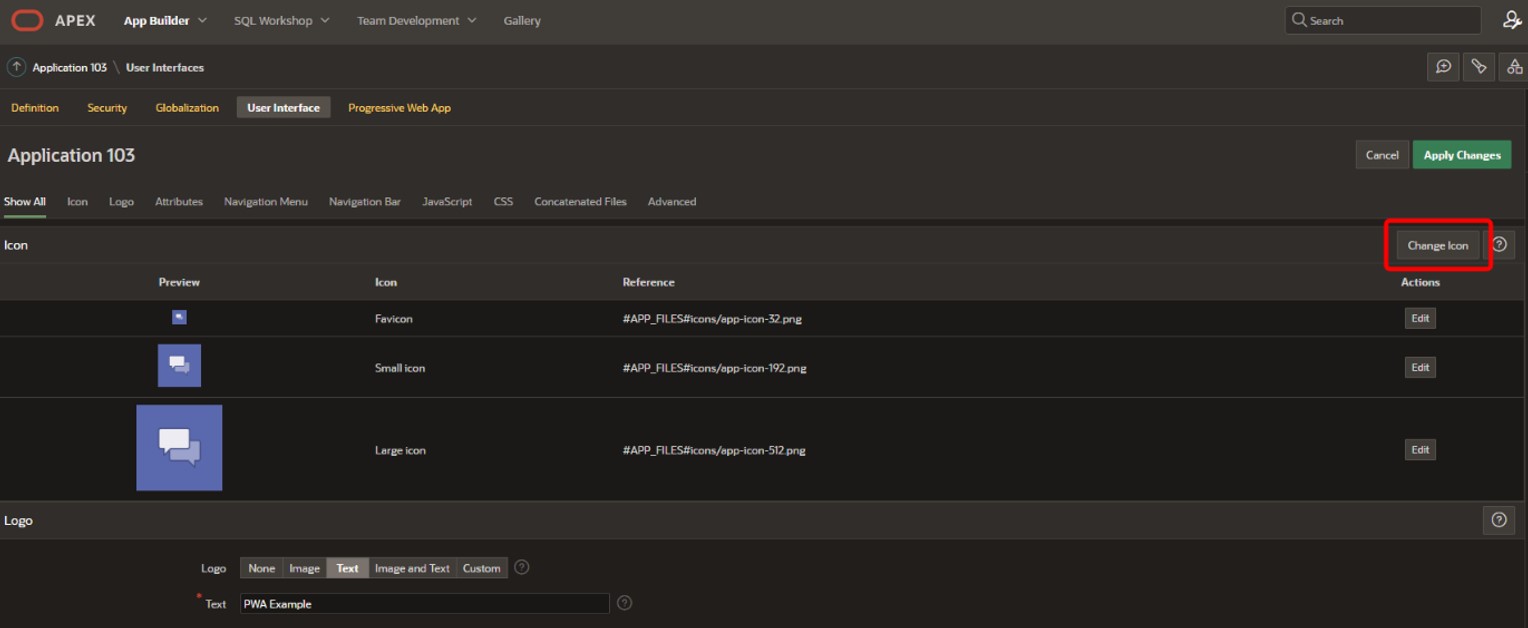Expand the SQL Workshop dropdown arrow
This screenshot has width=1528, height=628.
point(325,20)
